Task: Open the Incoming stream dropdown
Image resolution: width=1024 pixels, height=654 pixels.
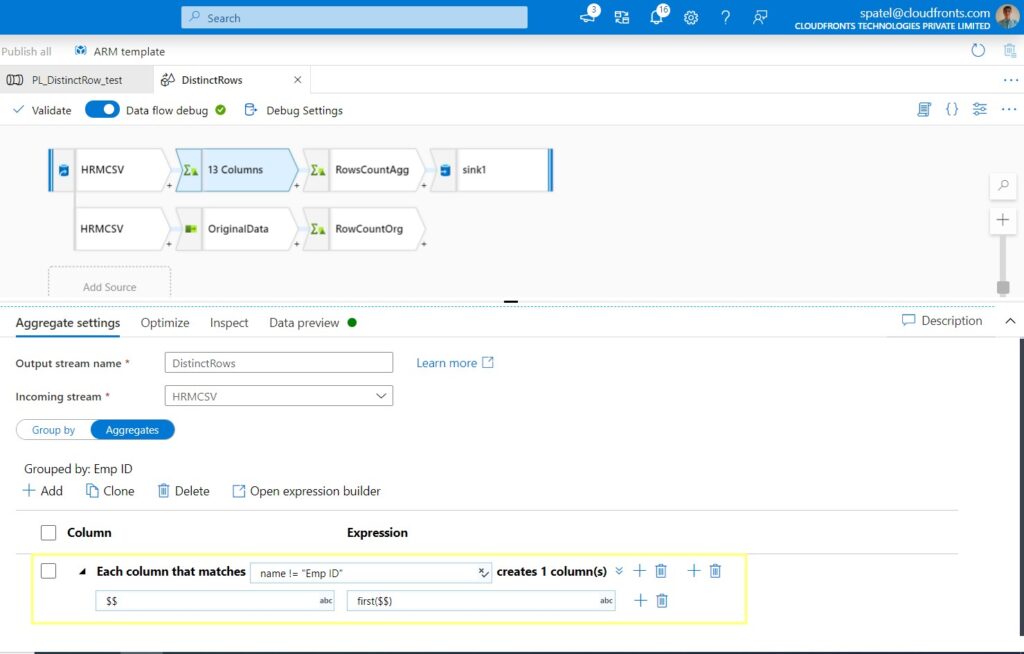Action: (279, 396)
